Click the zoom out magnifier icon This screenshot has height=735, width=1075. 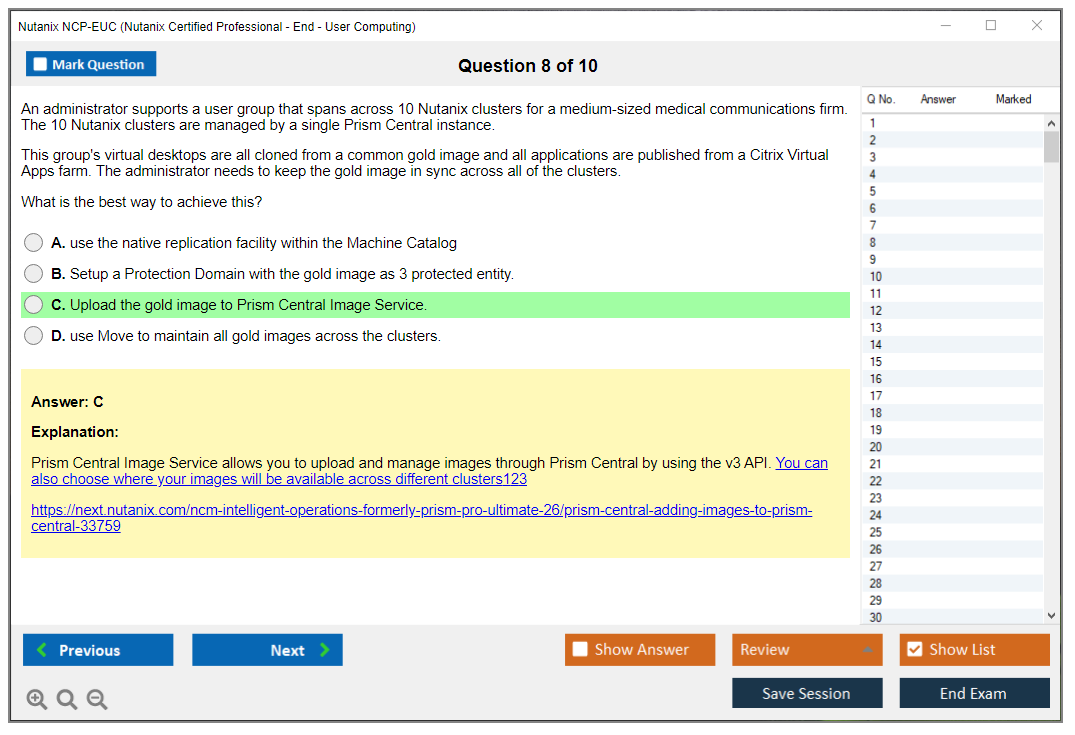97,700
